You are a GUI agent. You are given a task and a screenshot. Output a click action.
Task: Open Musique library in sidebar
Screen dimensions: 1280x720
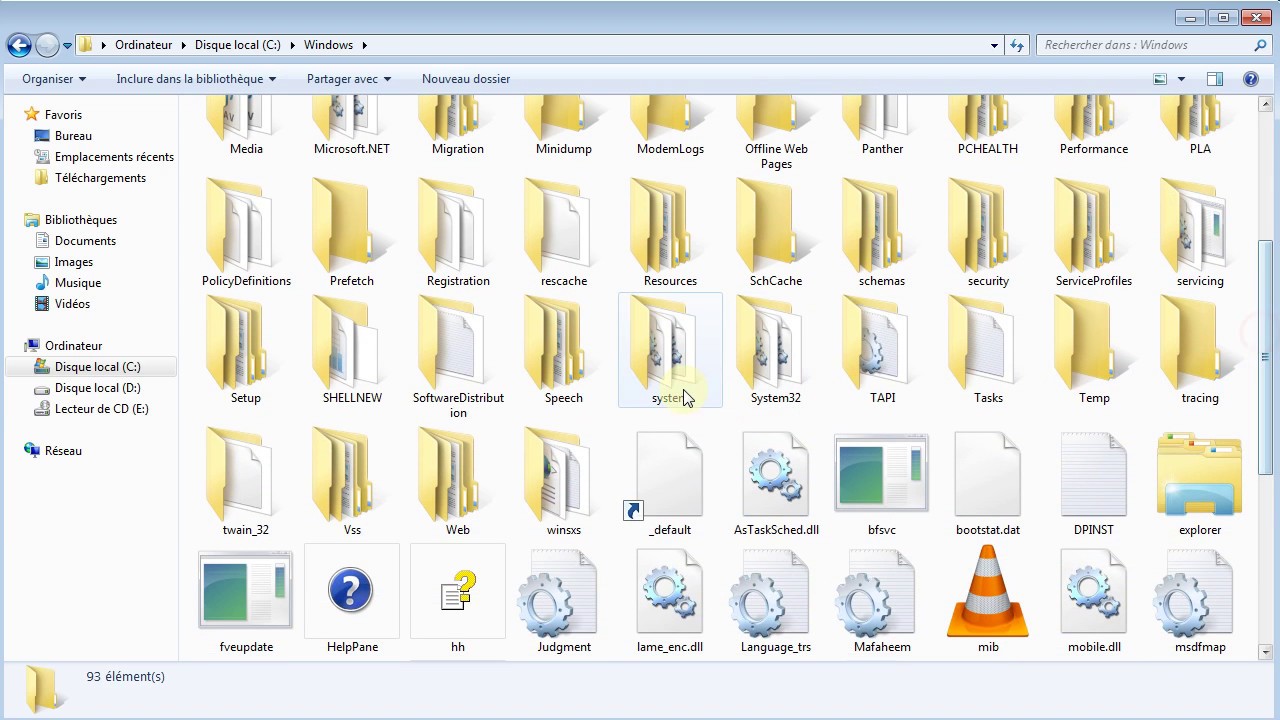coord(77,283)
